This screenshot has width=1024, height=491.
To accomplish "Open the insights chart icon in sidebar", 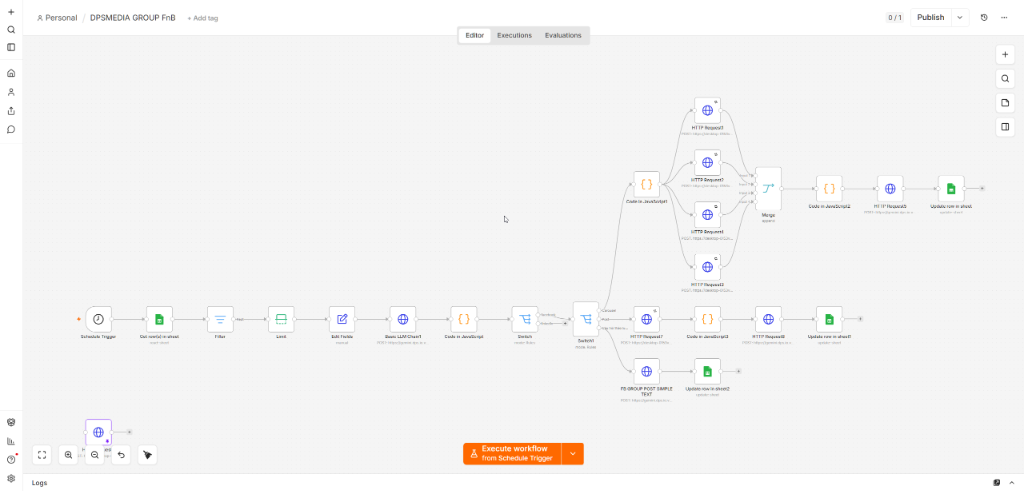I will tap(11, 441).
